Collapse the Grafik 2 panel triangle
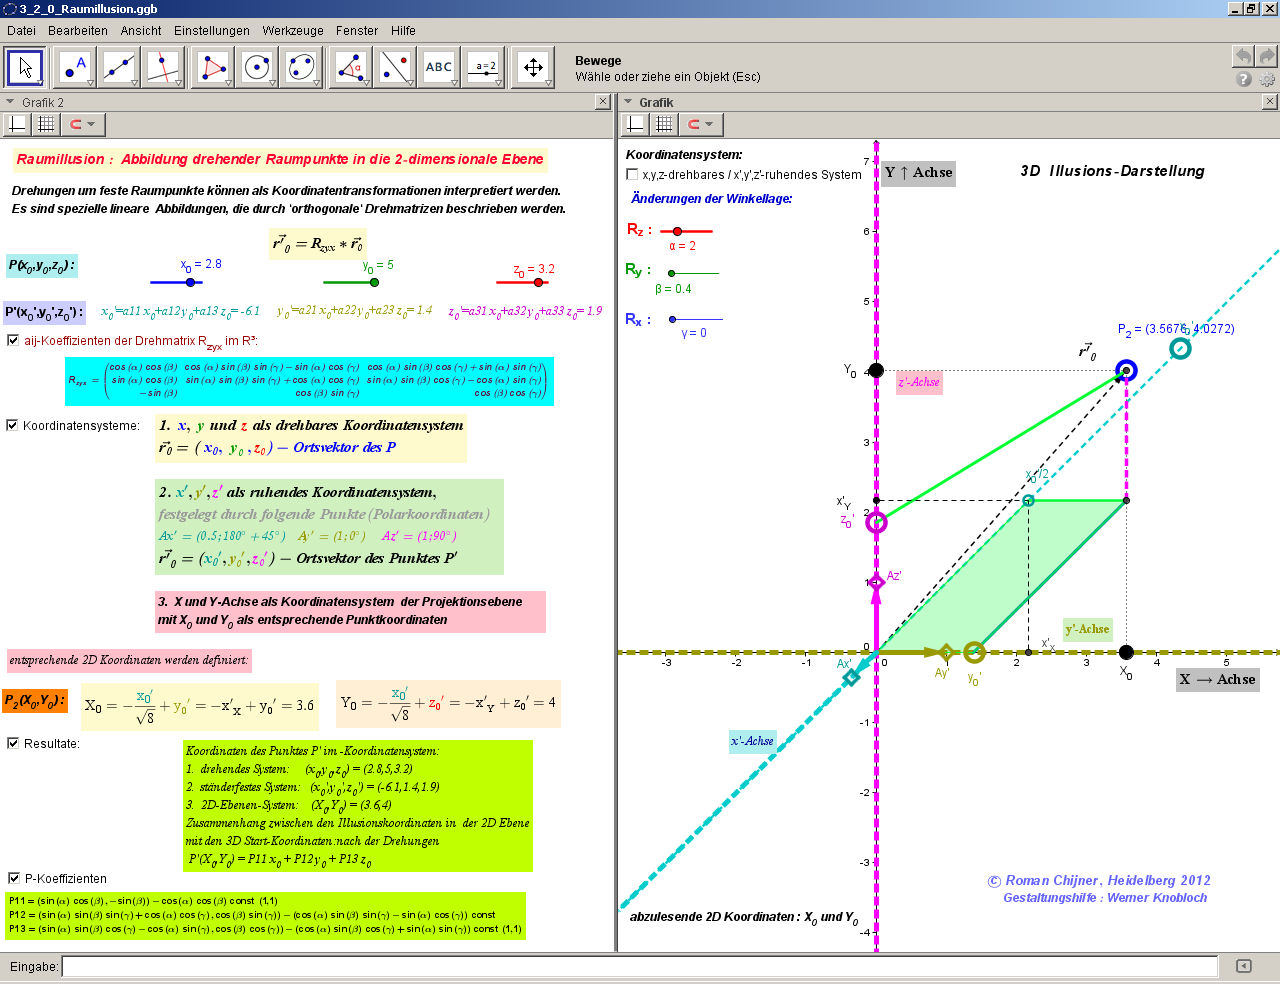 [10, 102]
